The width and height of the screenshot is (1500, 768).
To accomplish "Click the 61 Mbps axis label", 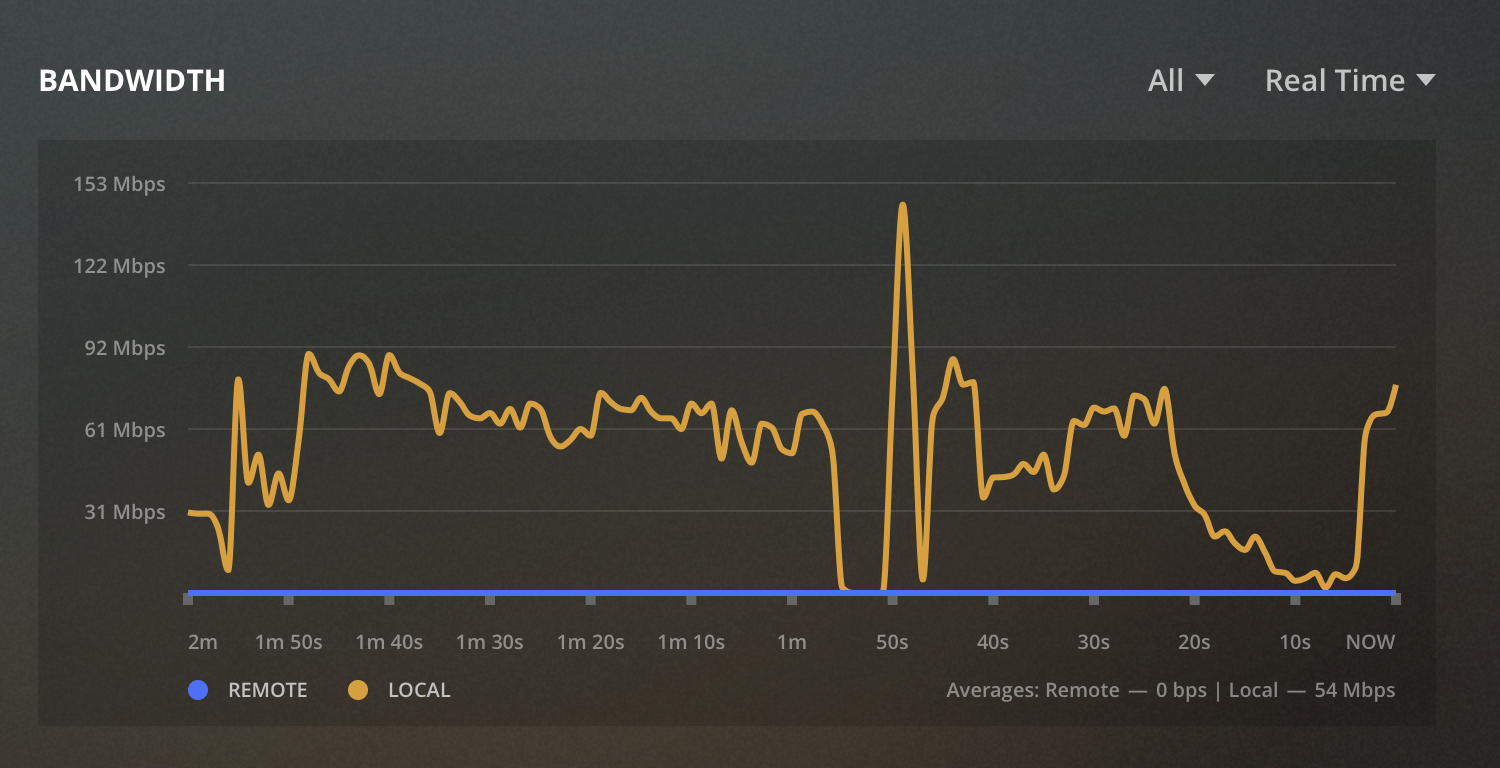I will coord(125,430).
